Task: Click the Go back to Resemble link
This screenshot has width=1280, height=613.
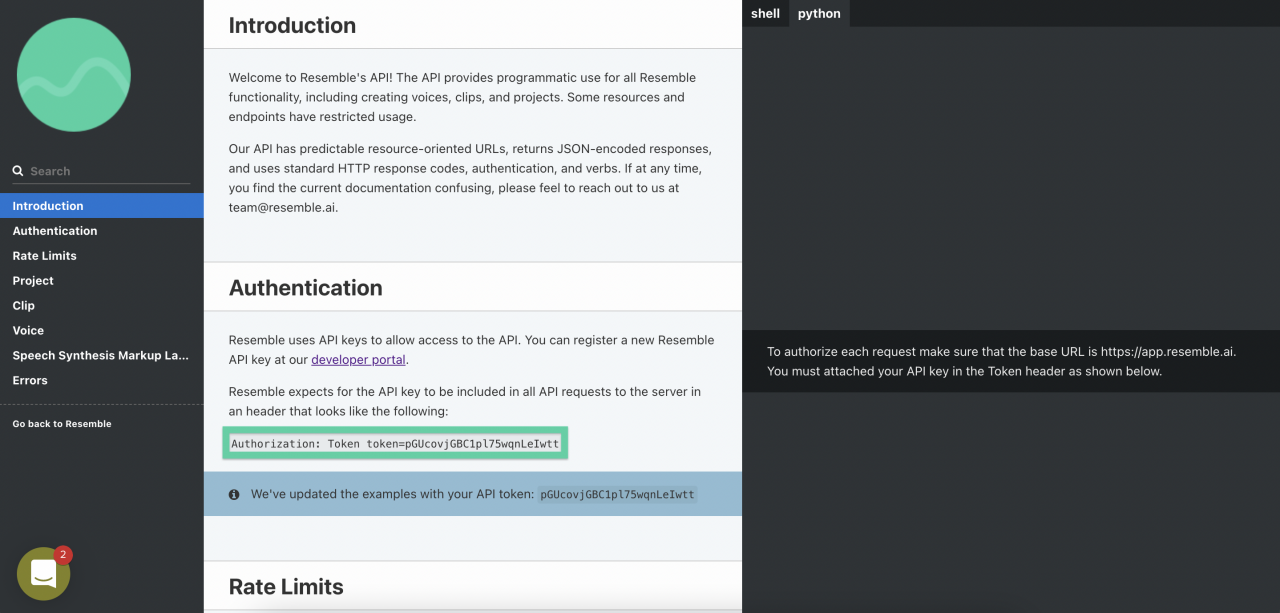Action: coord(61,423)
